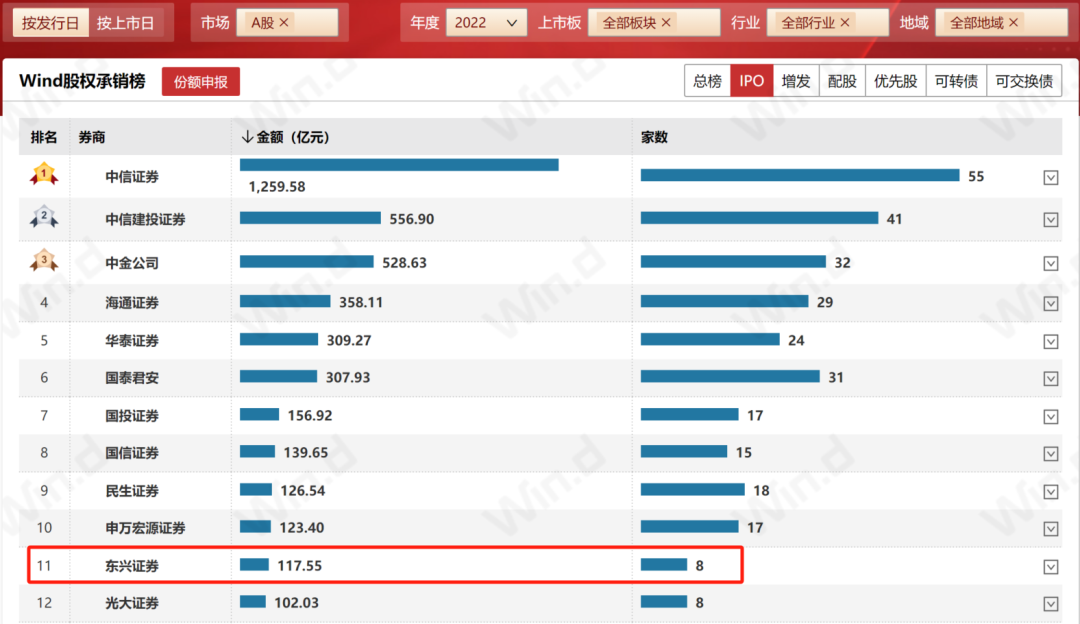This screenshot has height=624, width=1080.
Task: Click the 117.55 amount value
Action: point(300,565)
